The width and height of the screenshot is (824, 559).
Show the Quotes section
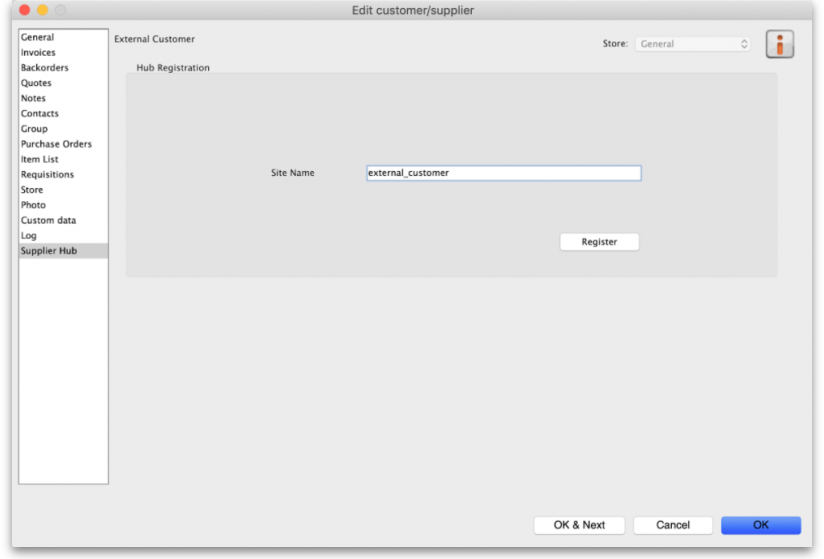pyautogui.click(x=37, y=83)
